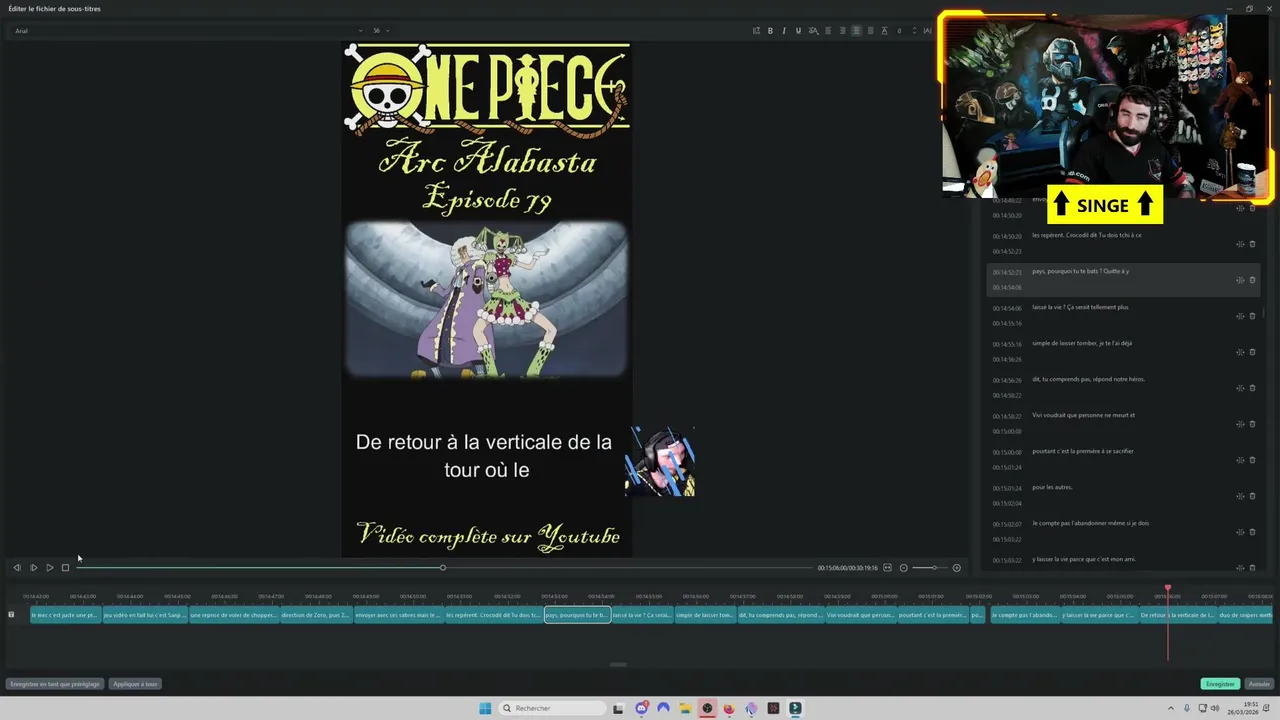
Task: Click the start time 00:14:52:23 field
Action: pos(1007,272)
